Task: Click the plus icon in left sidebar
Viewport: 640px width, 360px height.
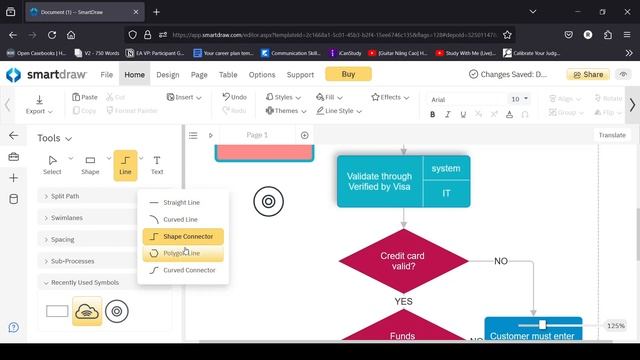Action: click(13, 178)
